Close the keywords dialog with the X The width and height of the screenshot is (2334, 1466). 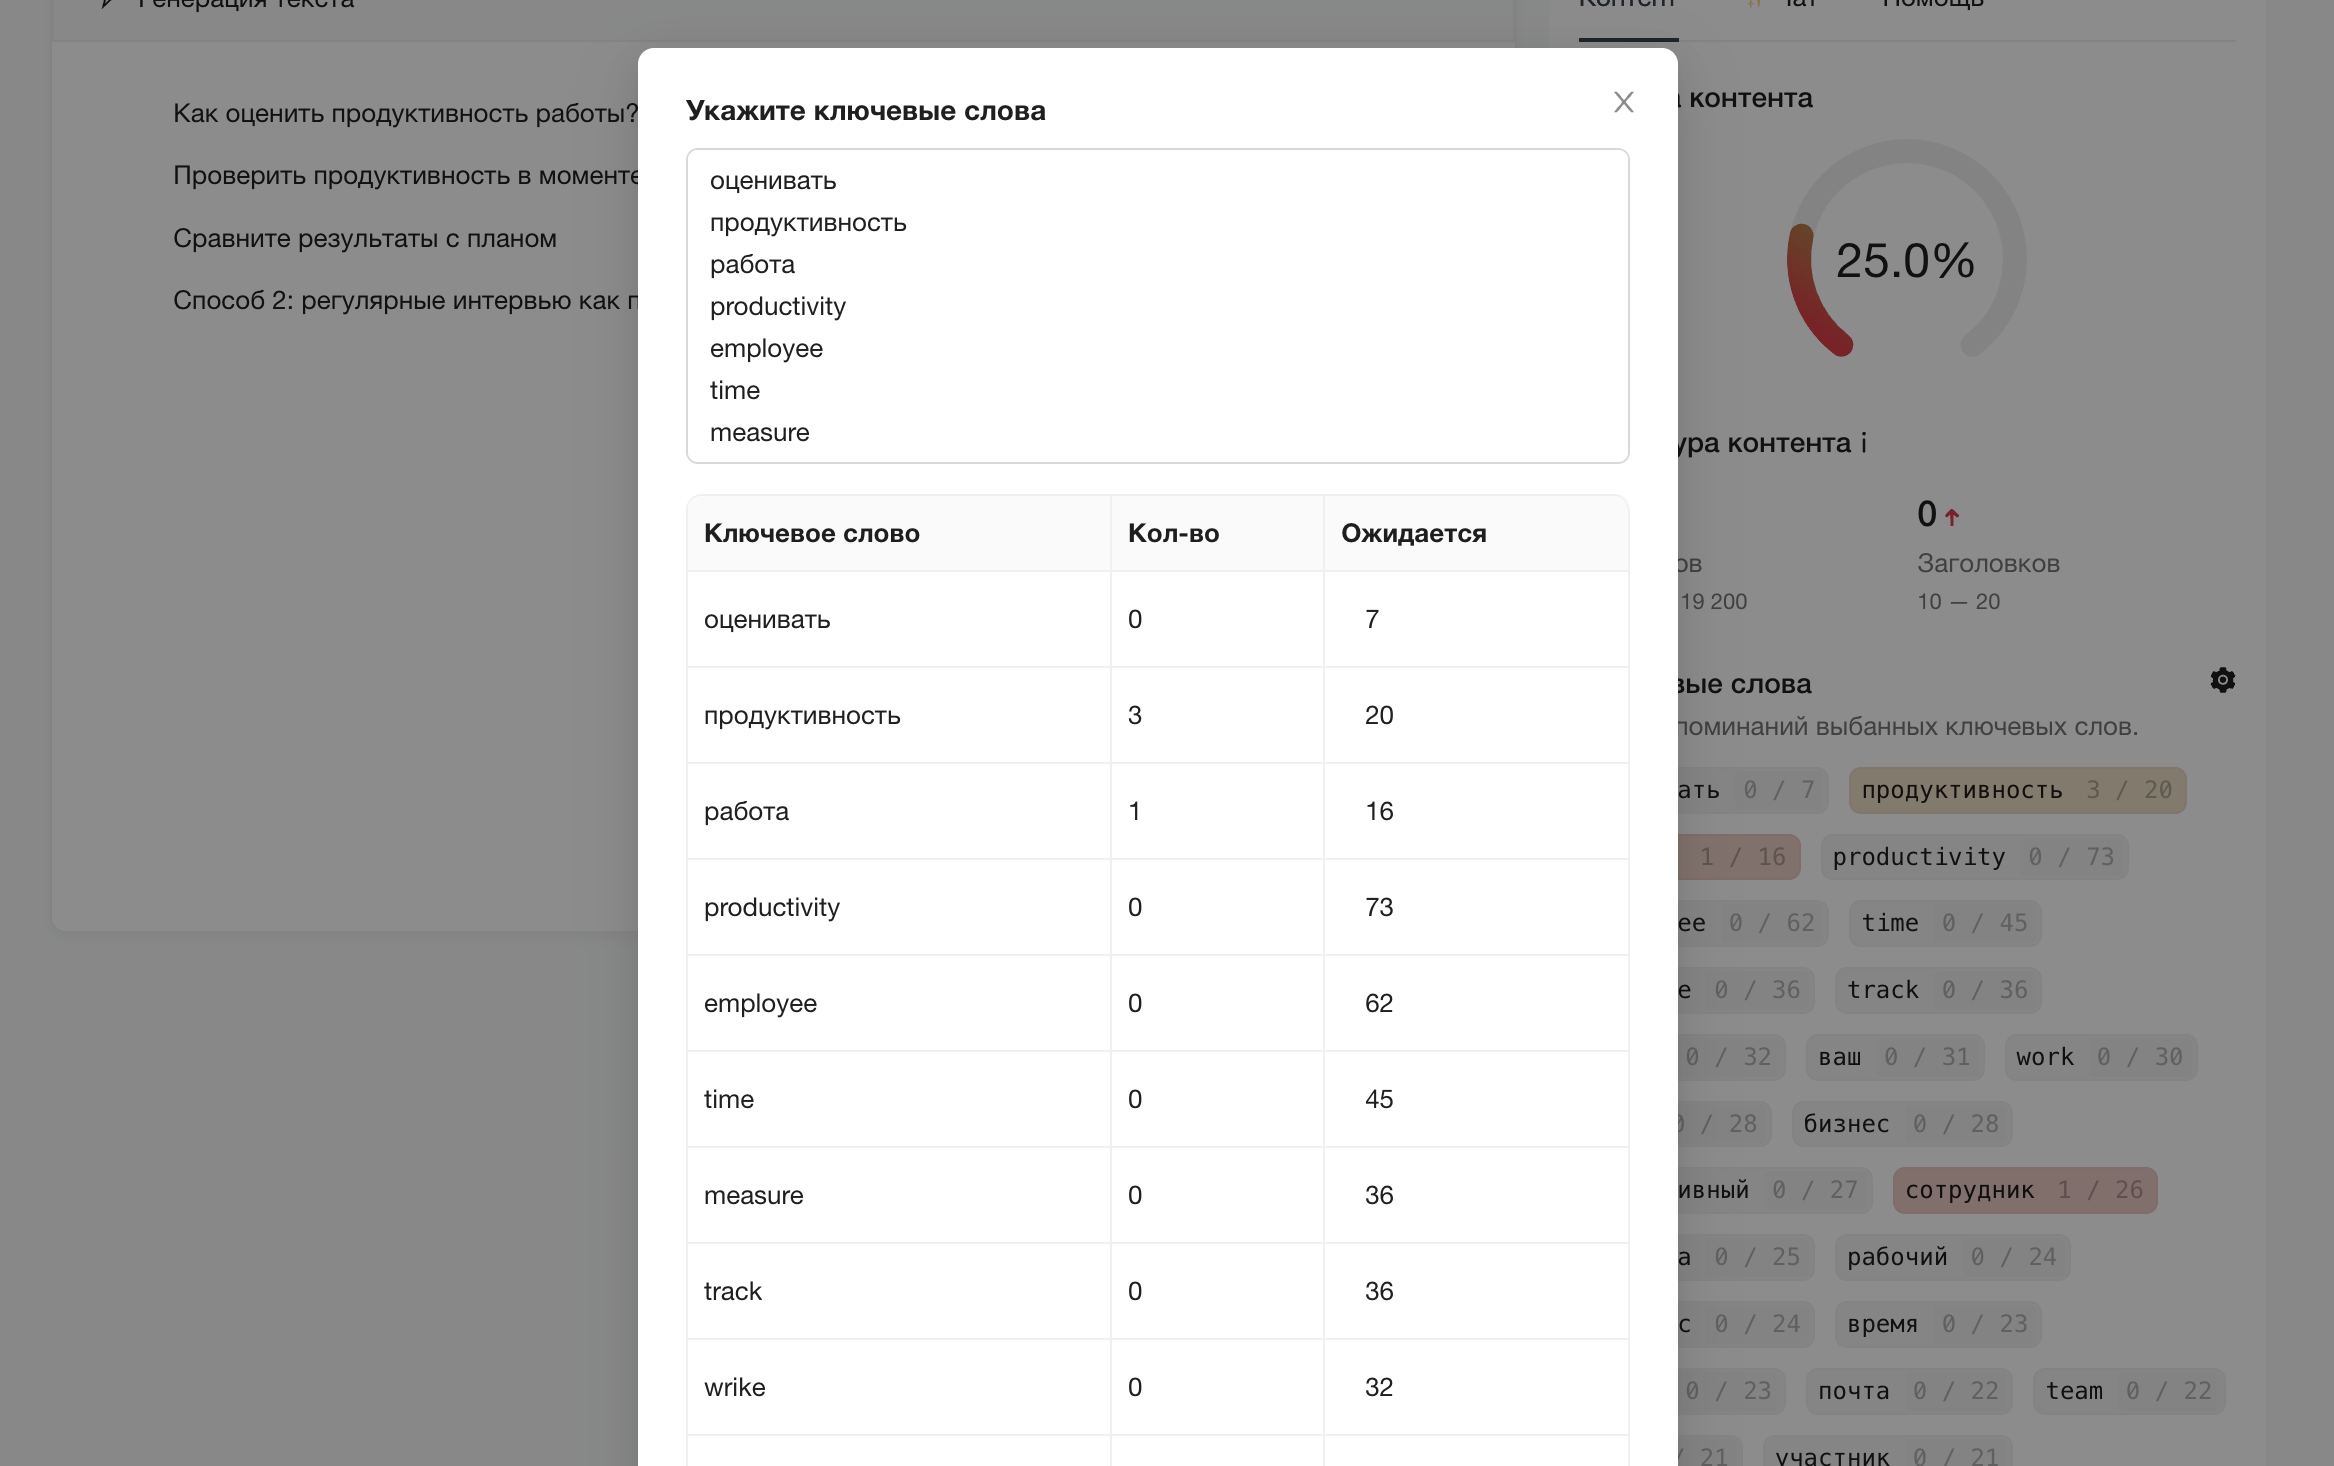[1623, 102]
